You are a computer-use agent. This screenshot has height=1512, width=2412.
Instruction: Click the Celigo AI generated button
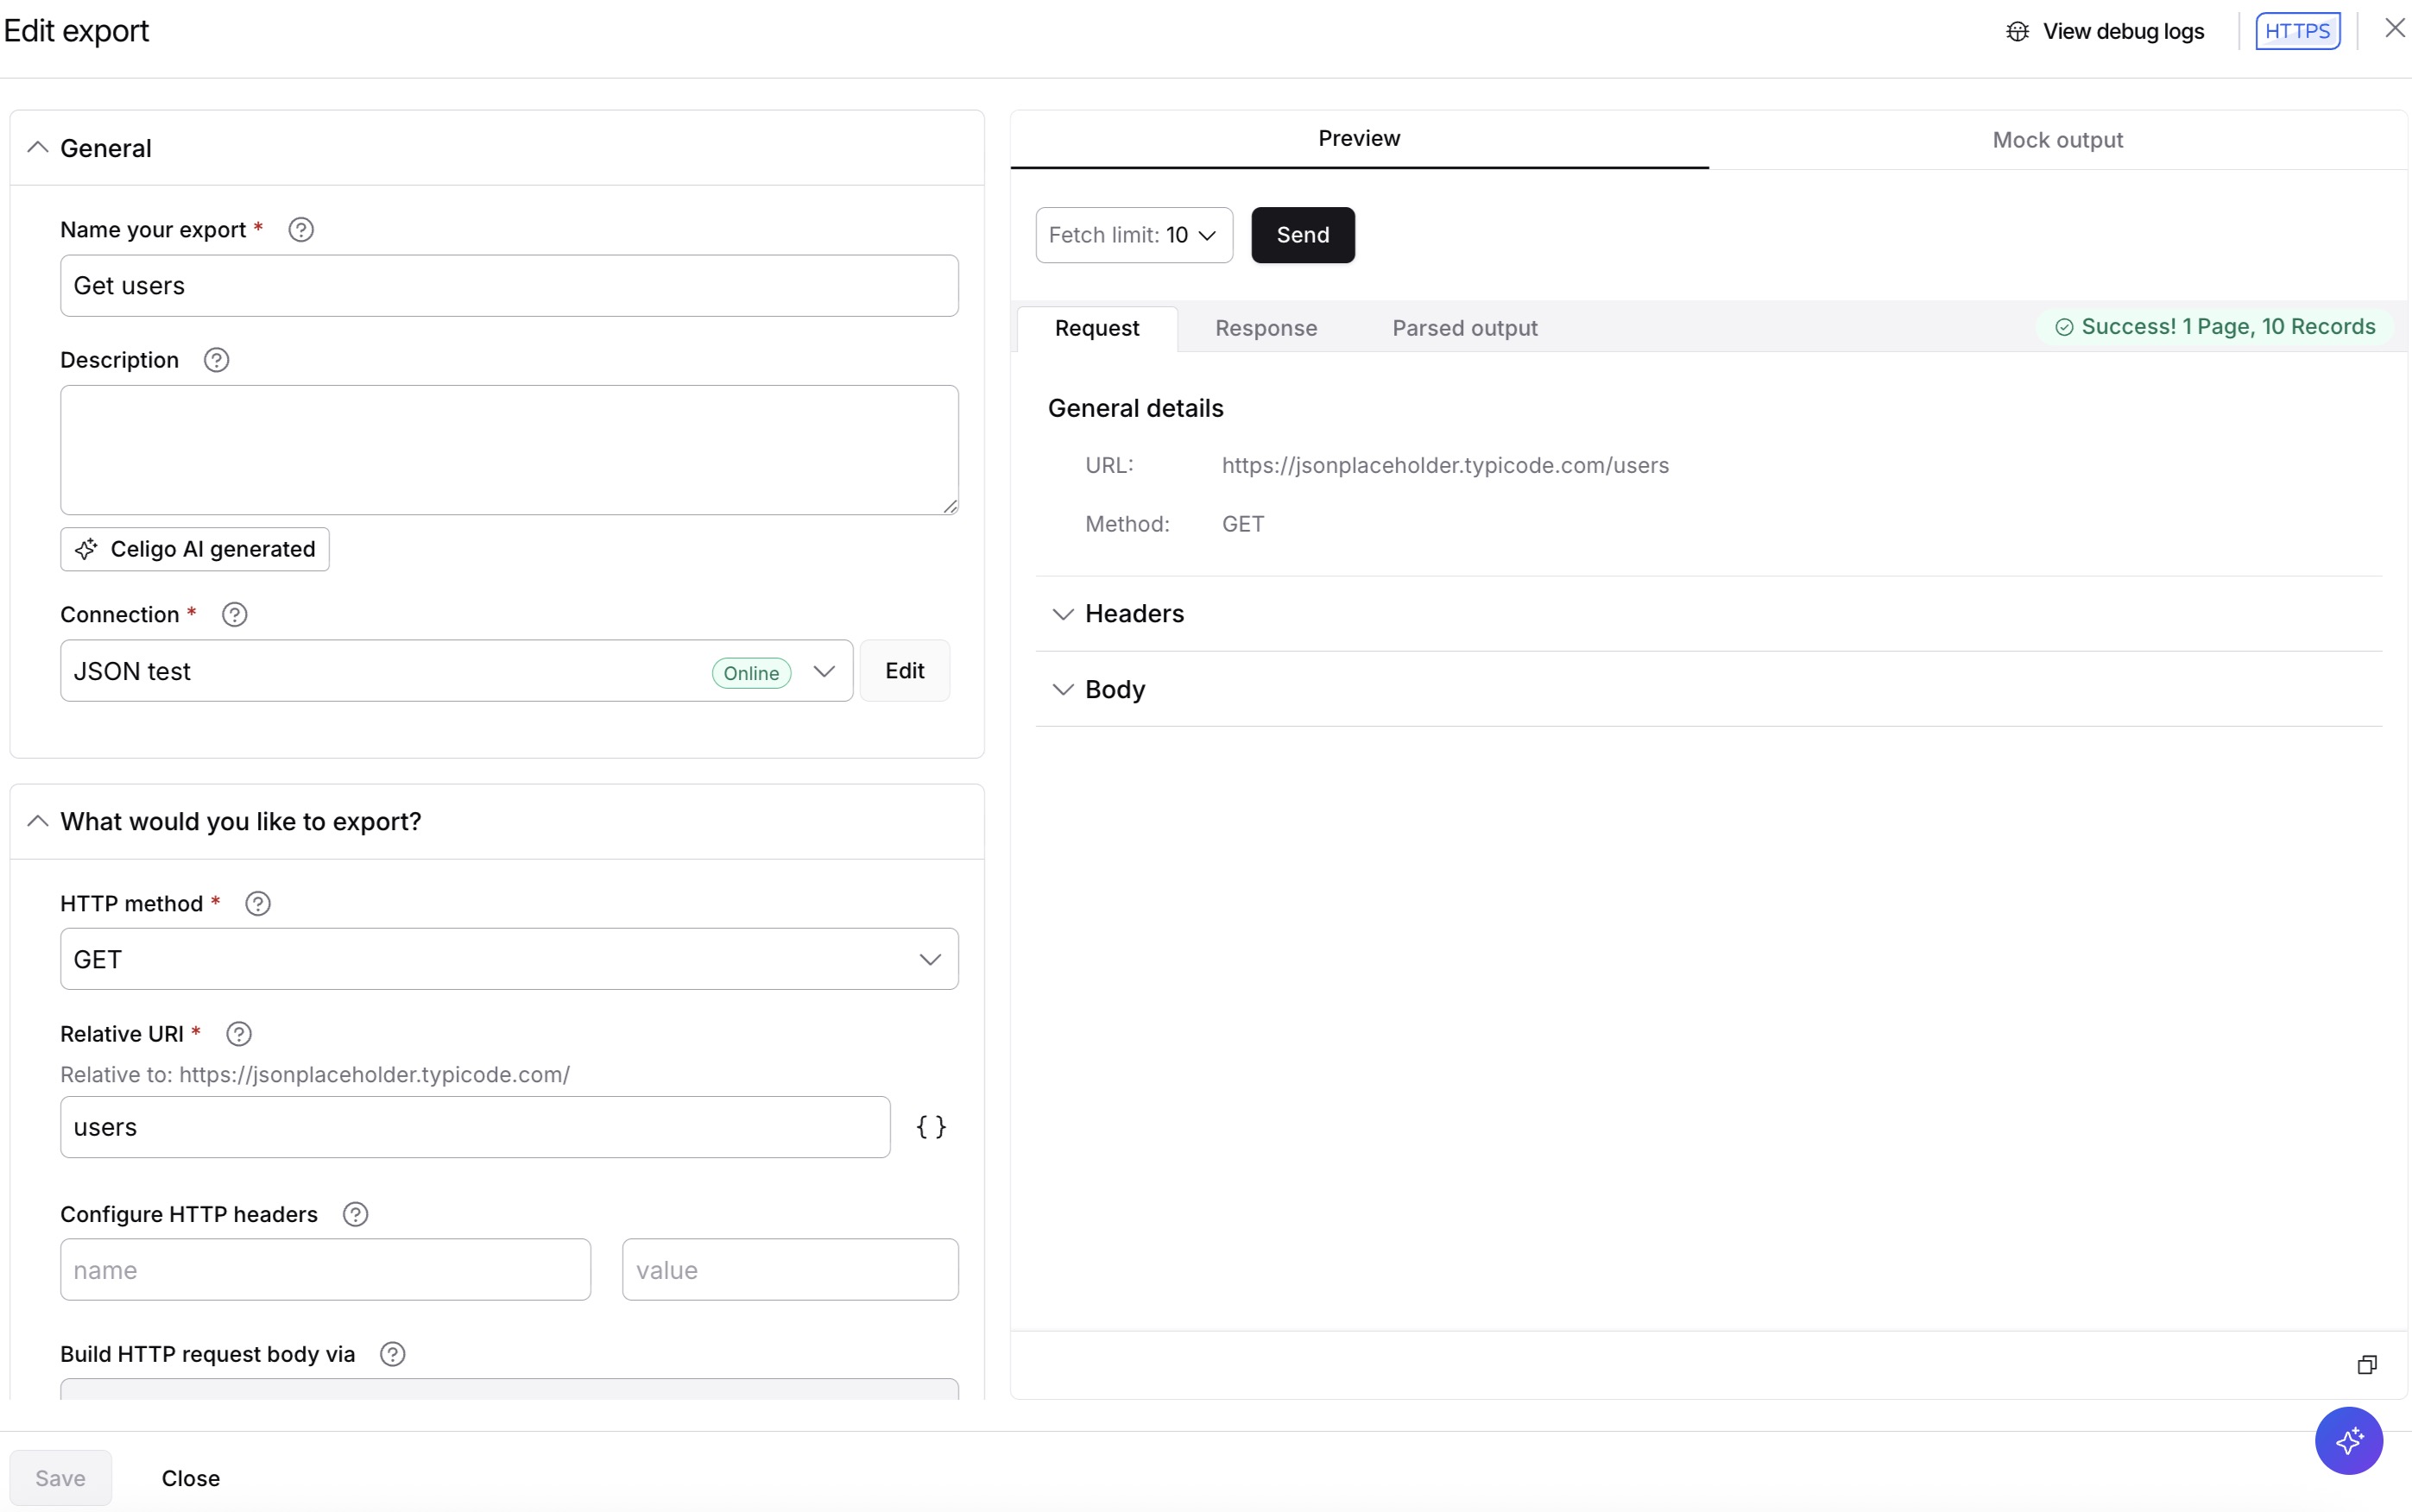[x=195, y=549]
